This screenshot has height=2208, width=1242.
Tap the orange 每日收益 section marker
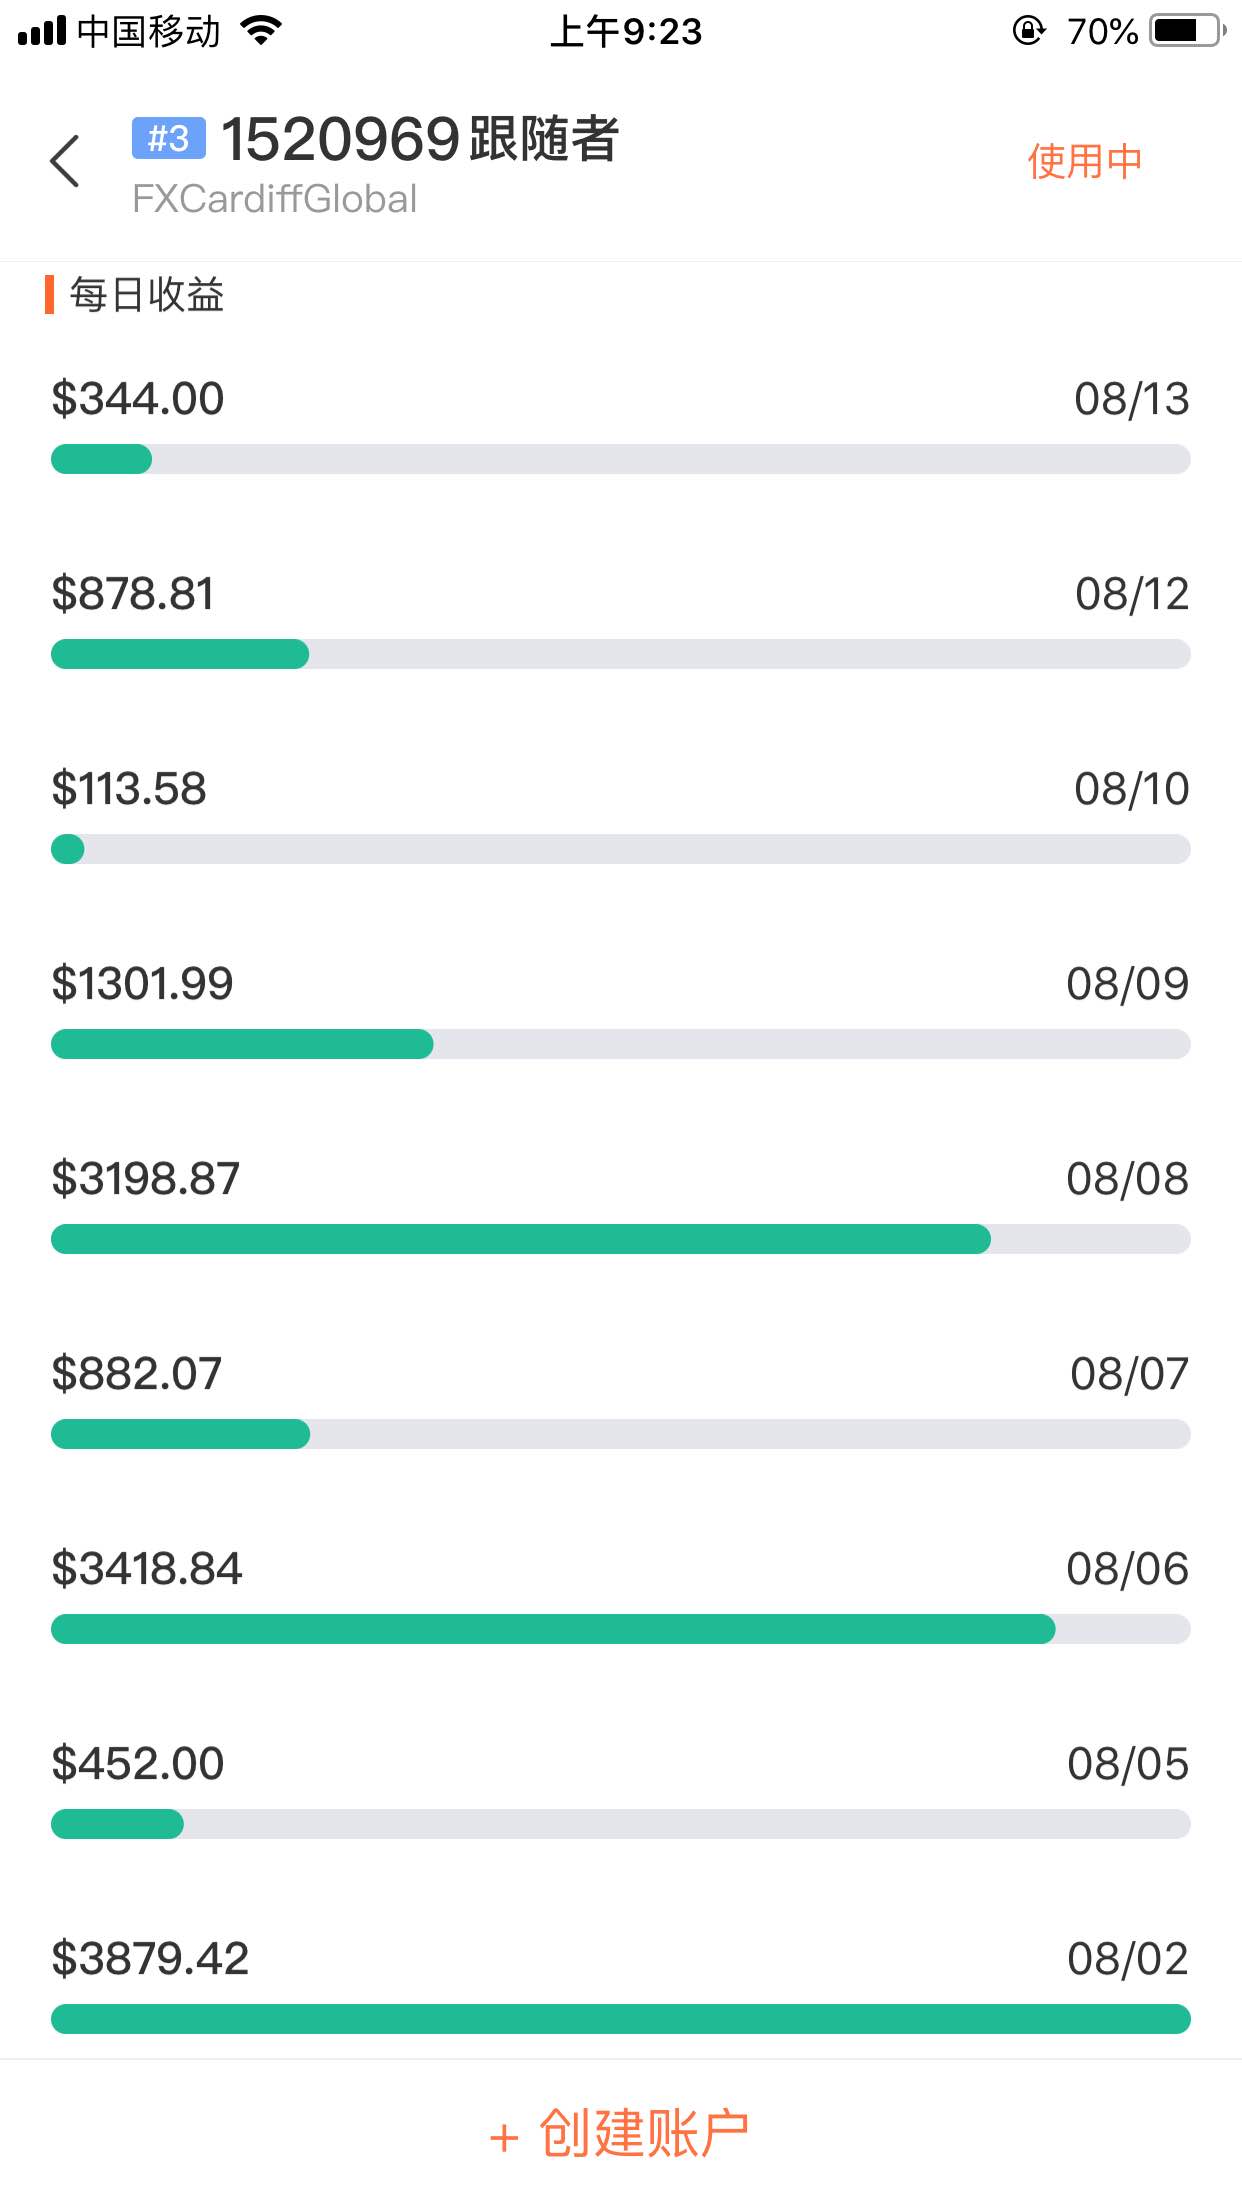coord(49,295)
